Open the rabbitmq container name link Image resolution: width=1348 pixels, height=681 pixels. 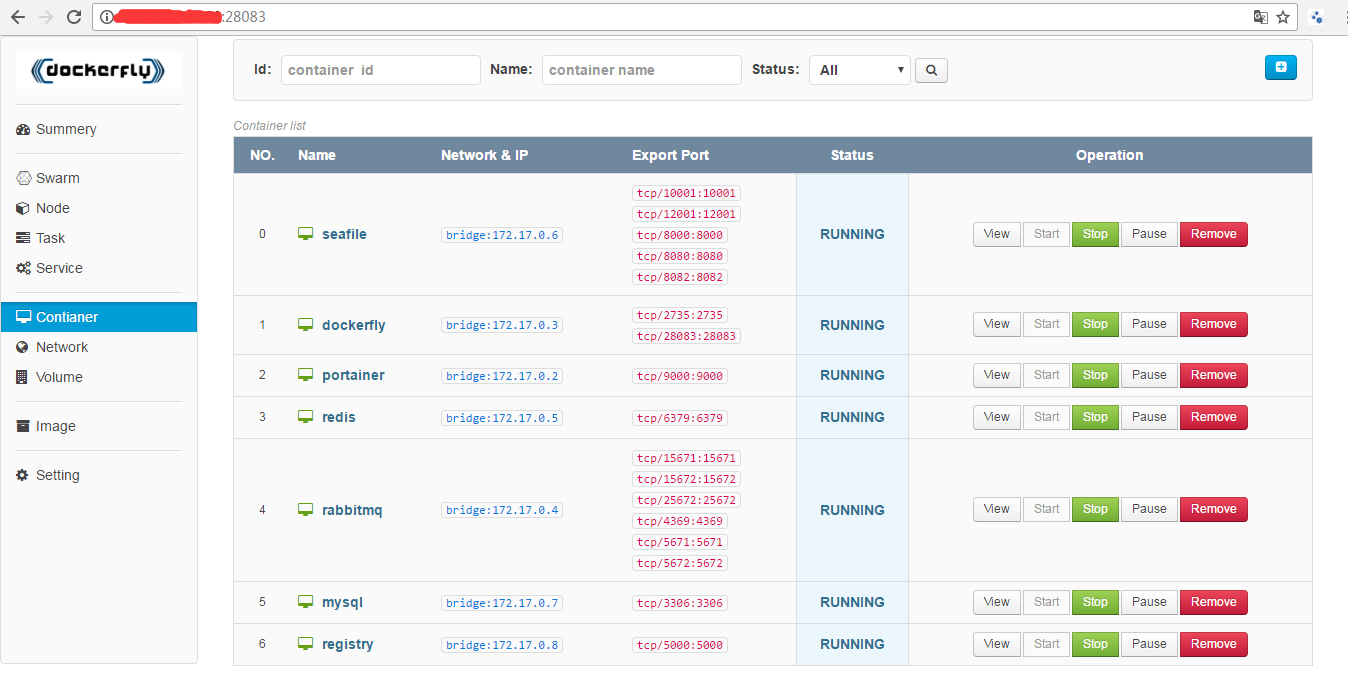point(352,510)
